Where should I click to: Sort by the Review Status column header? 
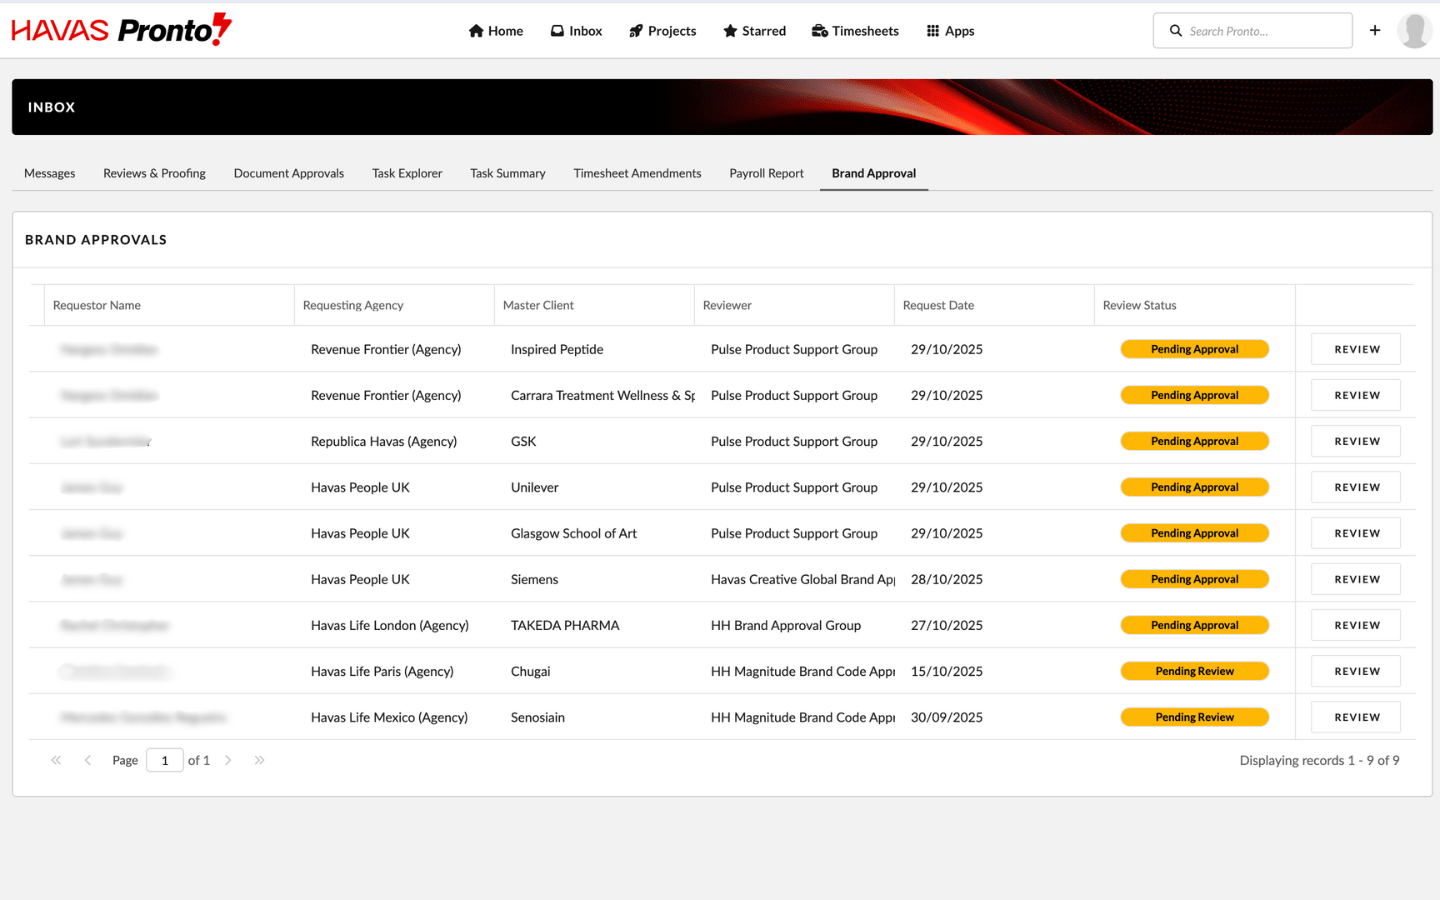(x=1139, y=305)
